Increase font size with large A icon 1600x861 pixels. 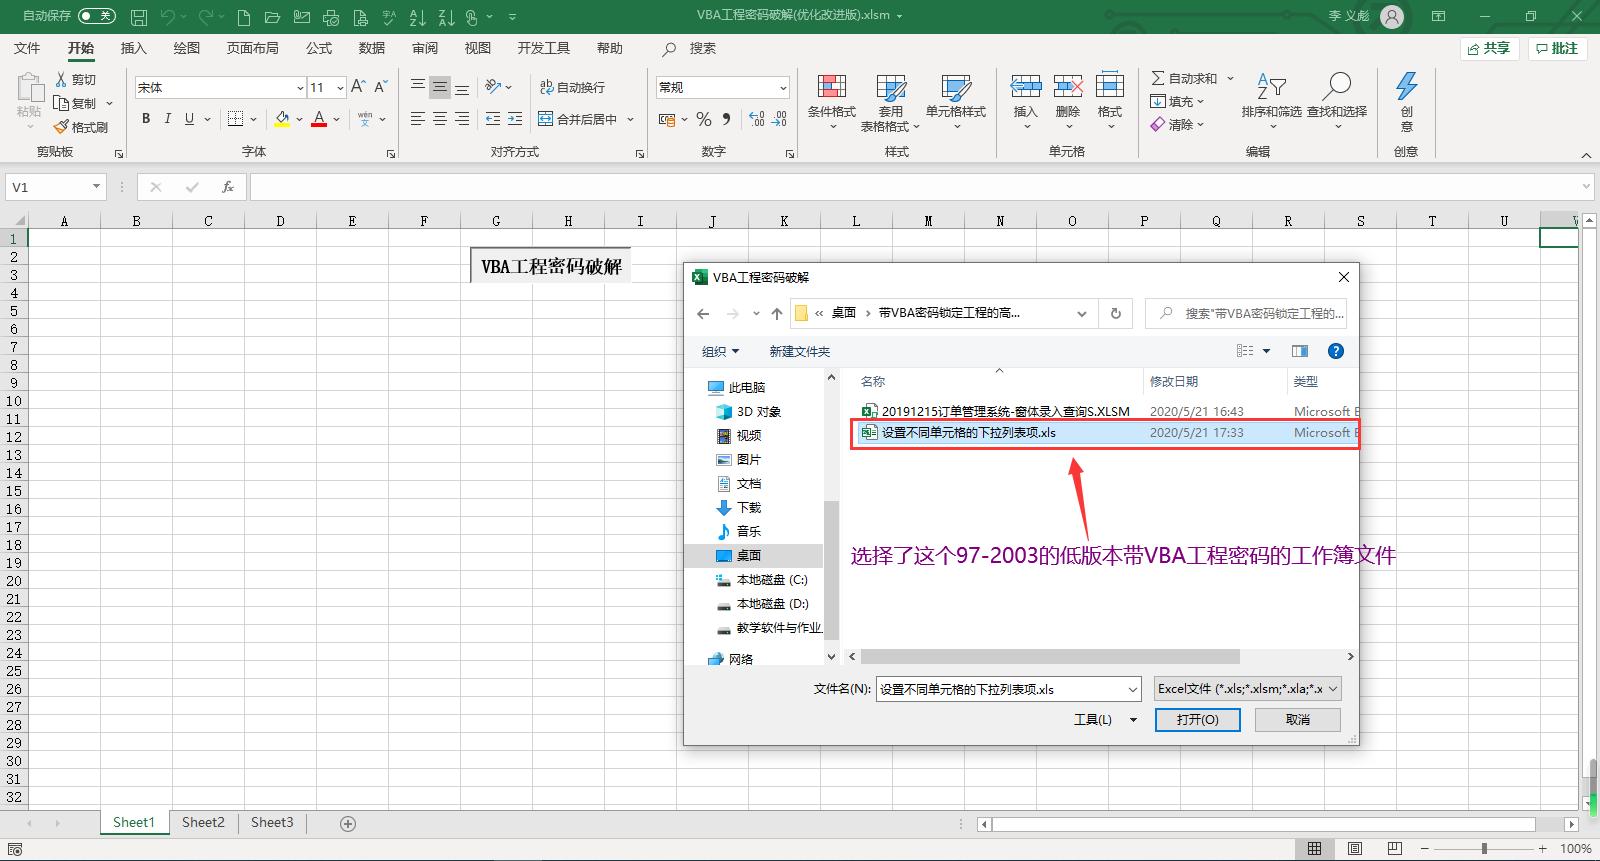(x=358, y=87)
